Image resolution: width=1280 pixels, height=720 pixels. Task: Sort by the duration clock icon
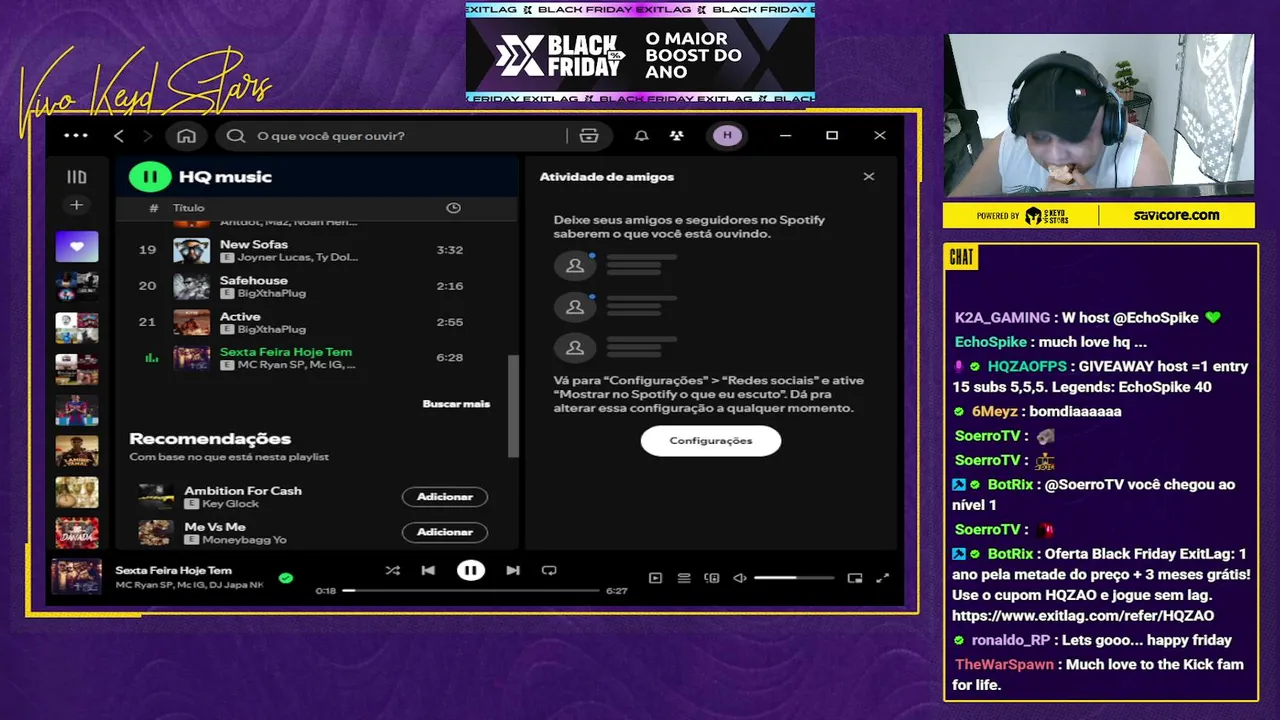click(x=453, y=208)
